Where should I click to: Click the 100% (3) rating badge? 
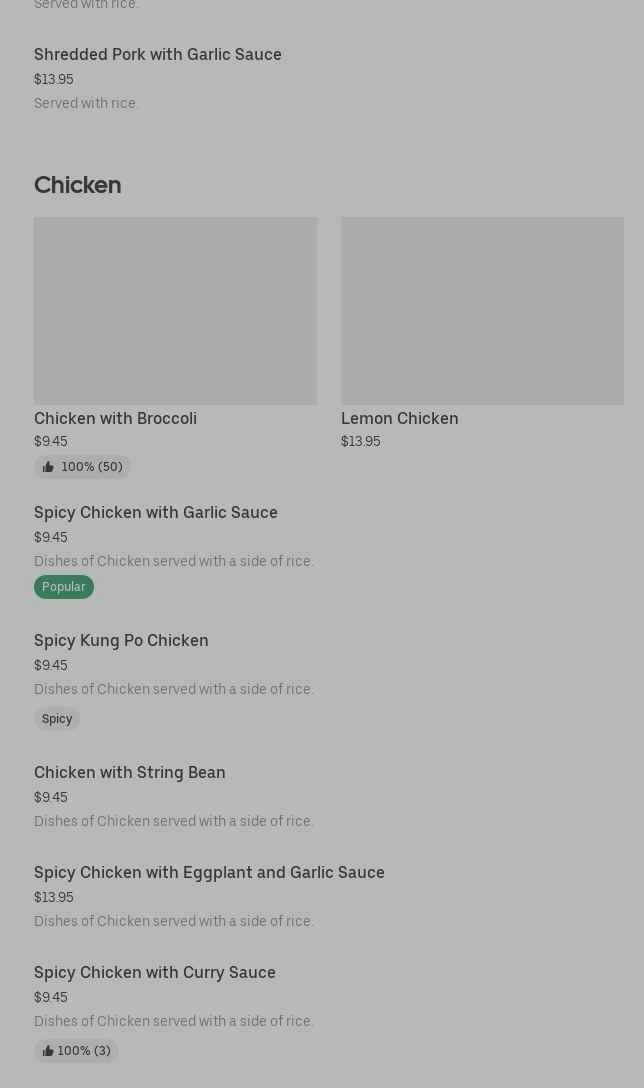pos(84,1051)
